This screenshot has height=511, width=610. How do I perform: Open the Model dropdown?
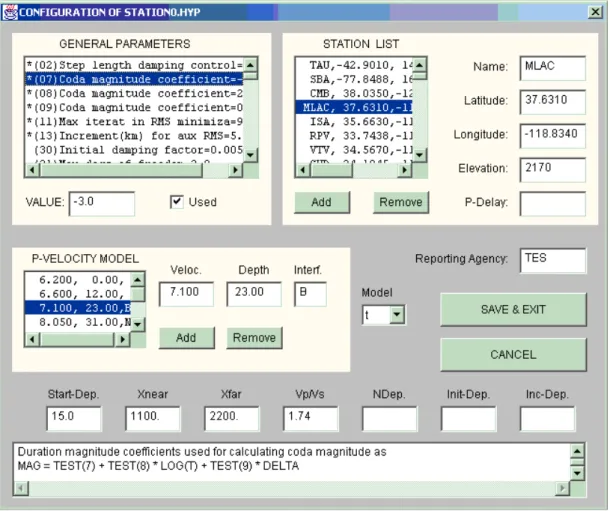397,315
